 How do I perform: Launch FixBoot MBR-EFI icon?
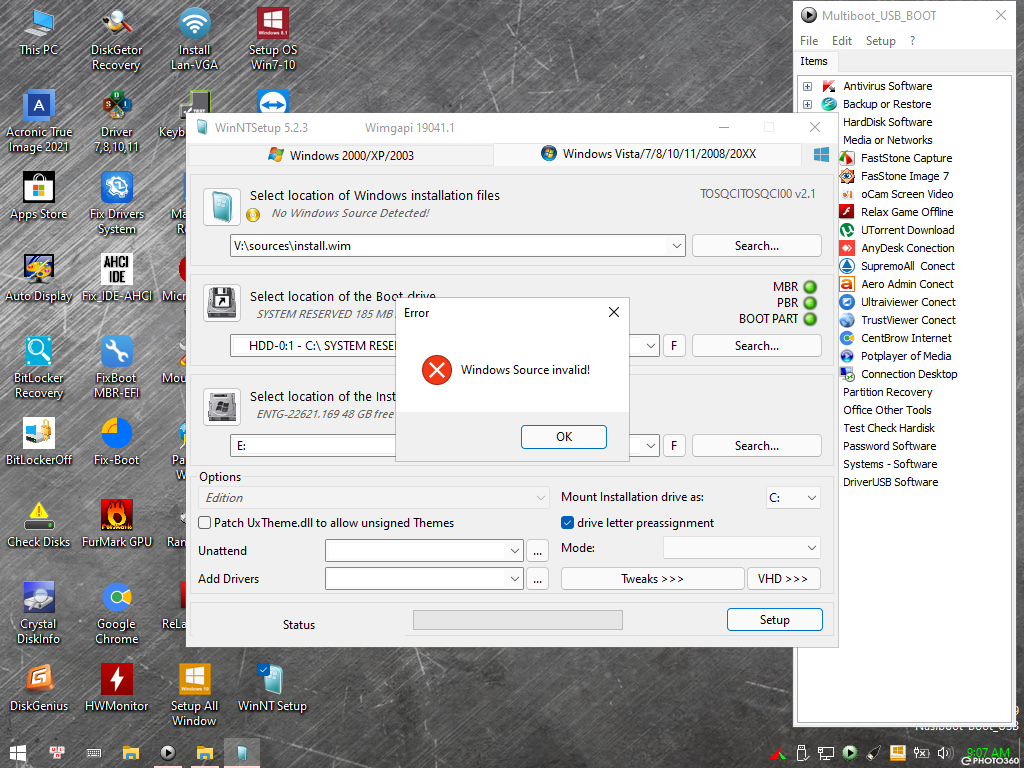[x=116, y=368]
